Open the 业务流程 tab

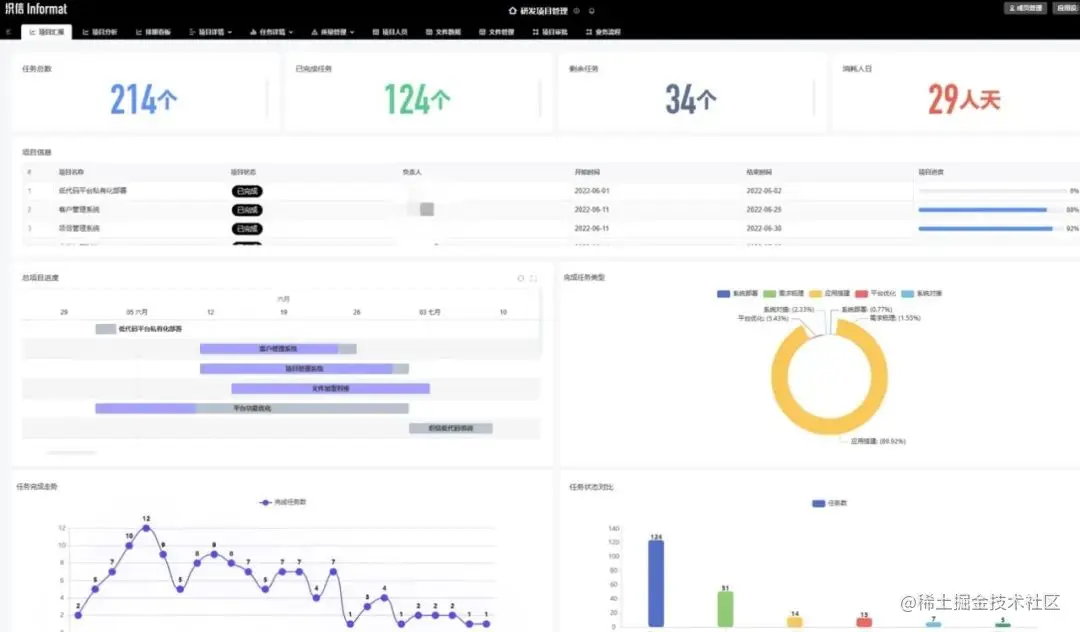[603, 32]
